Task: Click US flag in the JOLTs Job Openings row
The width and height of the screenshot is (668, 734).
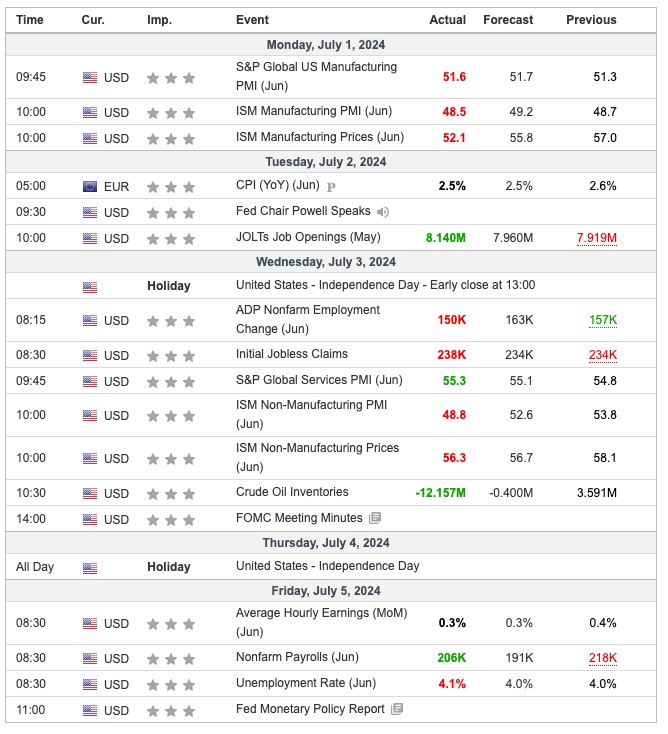Action: click(90, 240)
